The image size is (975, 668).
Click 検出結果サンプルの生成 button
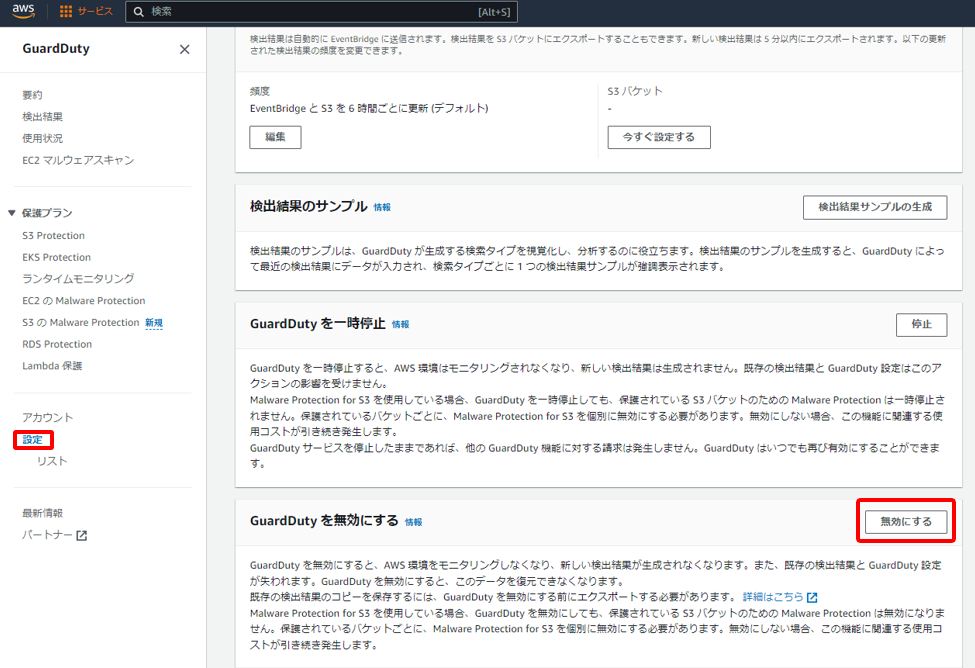pyautogui.click(x=875, y=208)
